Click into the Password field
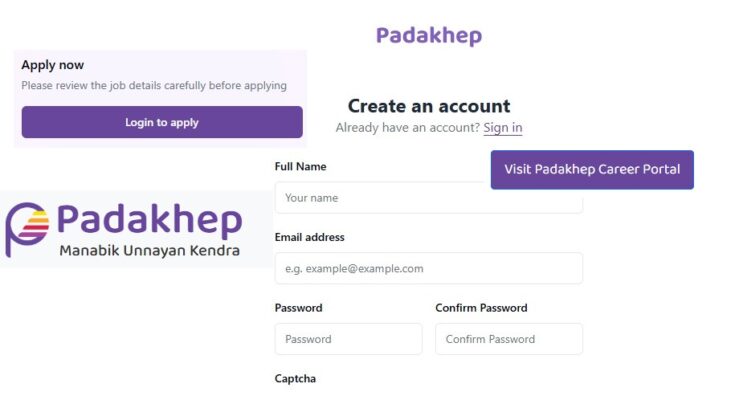735x400 pixels. (348, 339)
